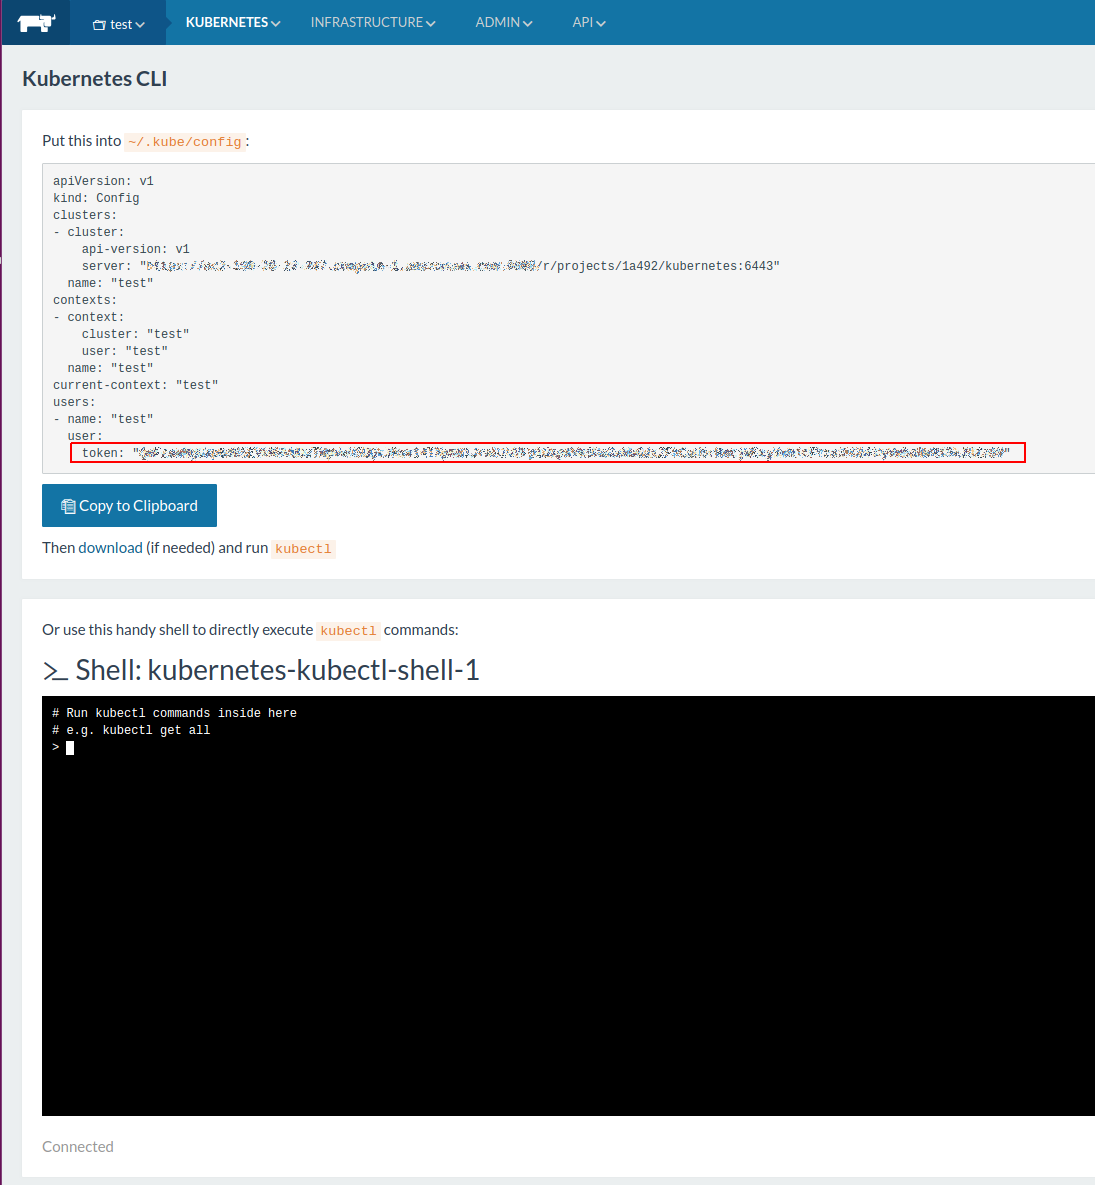The width and height of the screenshot is (1095, 1185).
Task: Open the test environment dropdown
Action: click(x=119, y=24)
